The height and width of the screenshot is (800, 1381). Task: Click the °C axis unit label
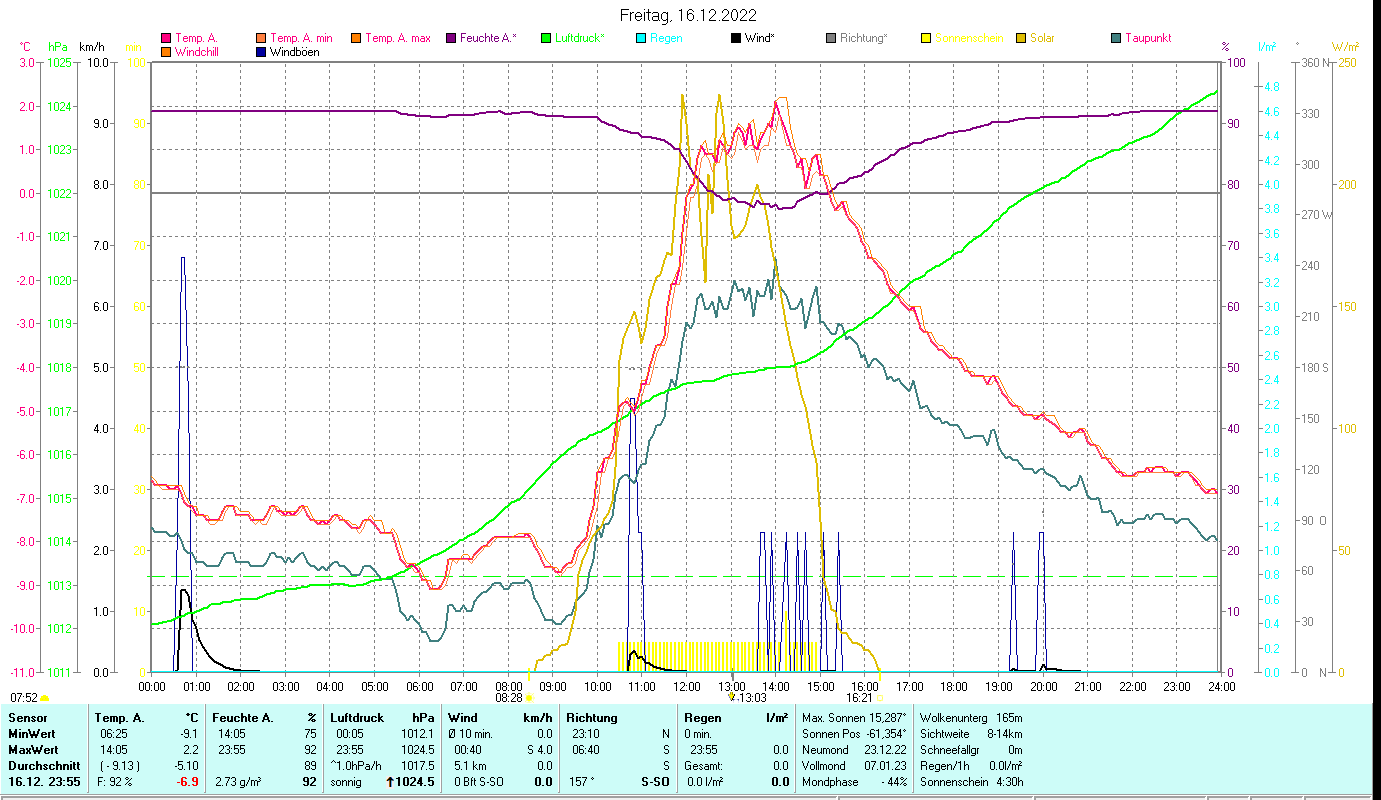(x=26, y=47)
